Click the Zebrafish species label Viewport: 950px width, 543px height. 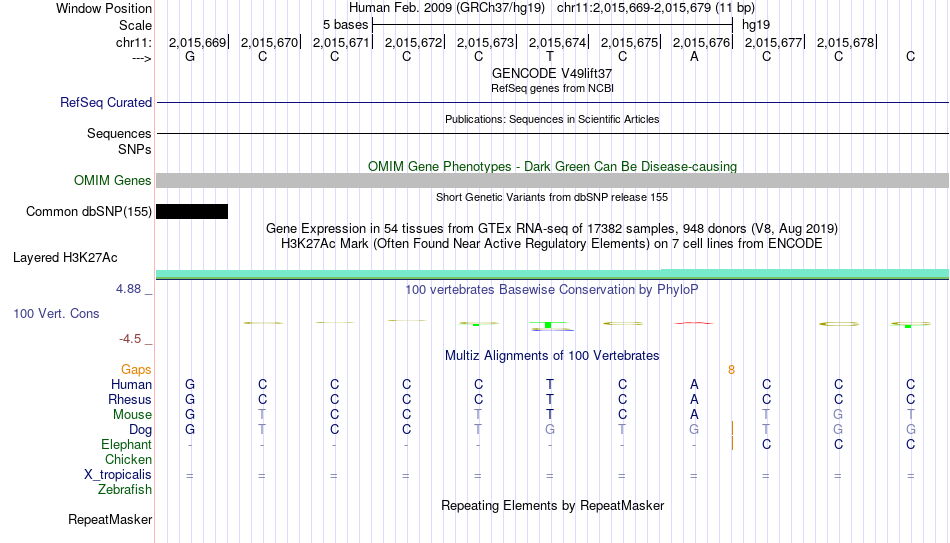tap(125, 489)
